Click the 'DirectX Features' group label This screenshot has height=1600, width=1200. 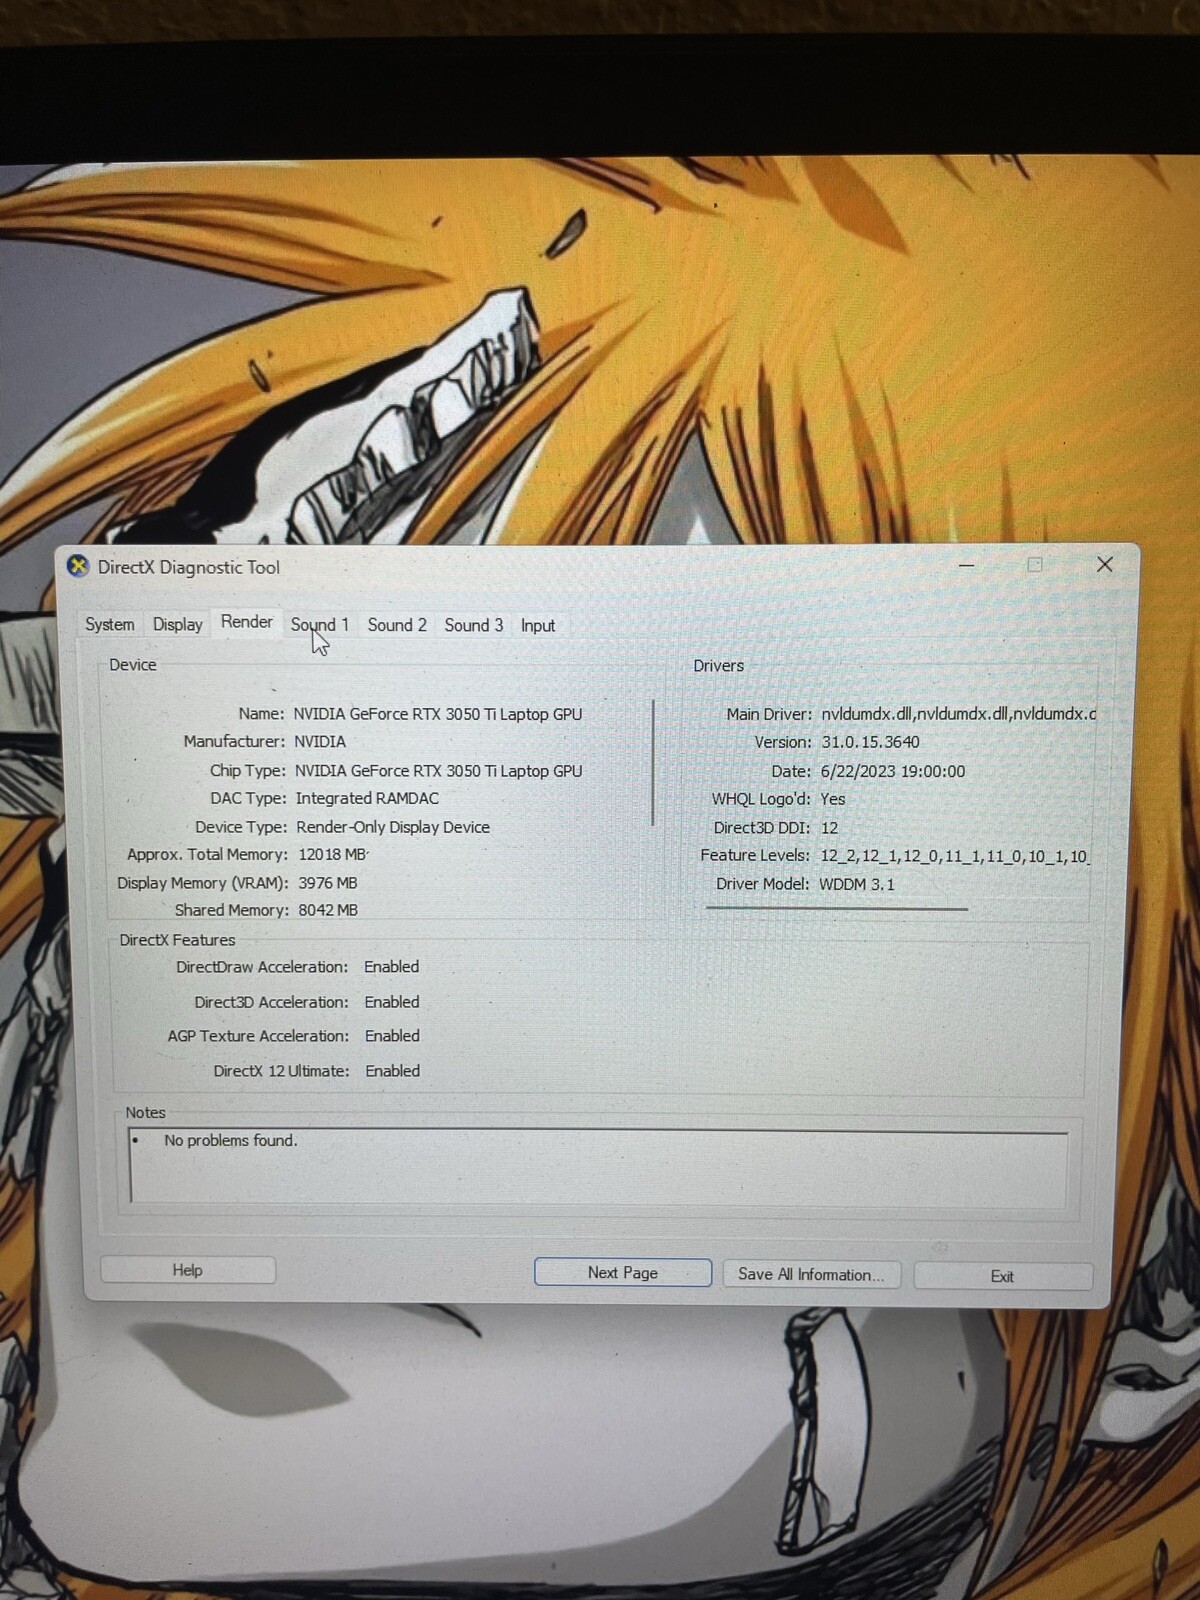[x=178, y=940]
